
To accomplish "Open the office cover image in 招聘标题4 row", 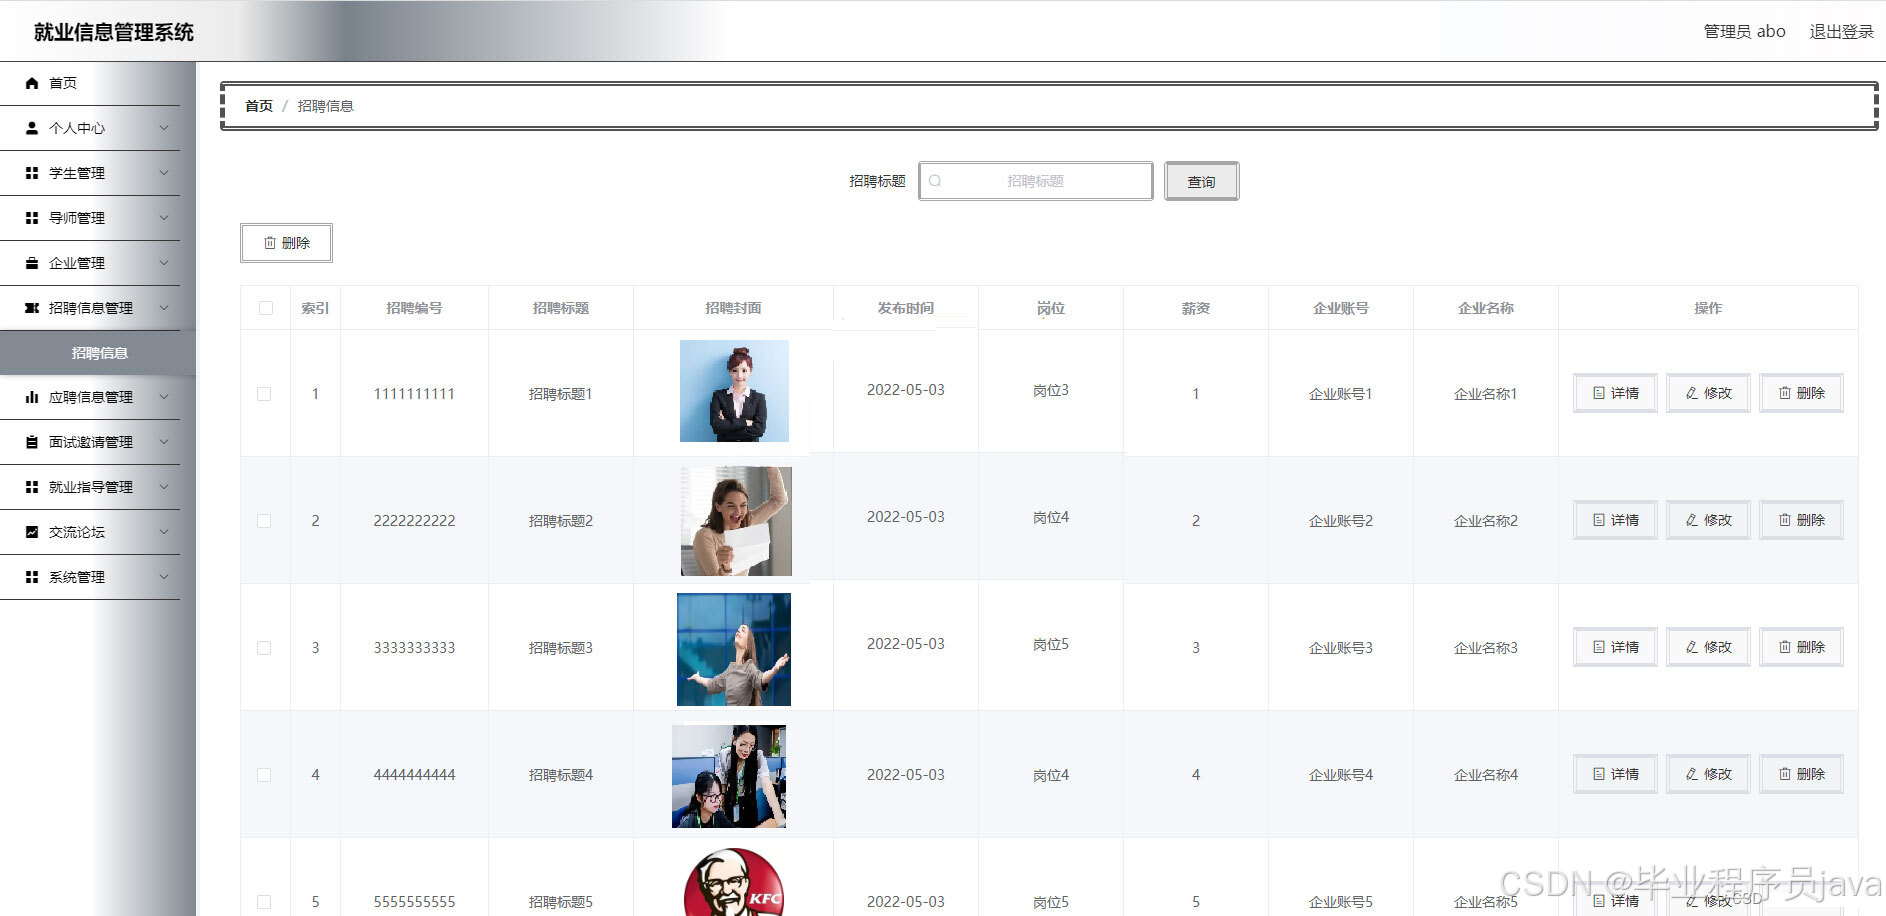I will click(x=729, y=776).
